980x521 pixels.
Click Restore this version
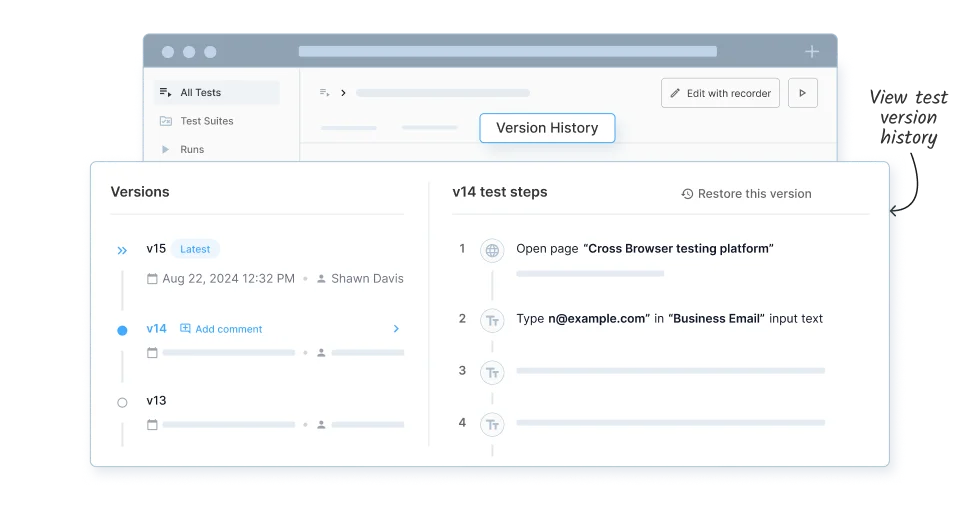[746, 194]
